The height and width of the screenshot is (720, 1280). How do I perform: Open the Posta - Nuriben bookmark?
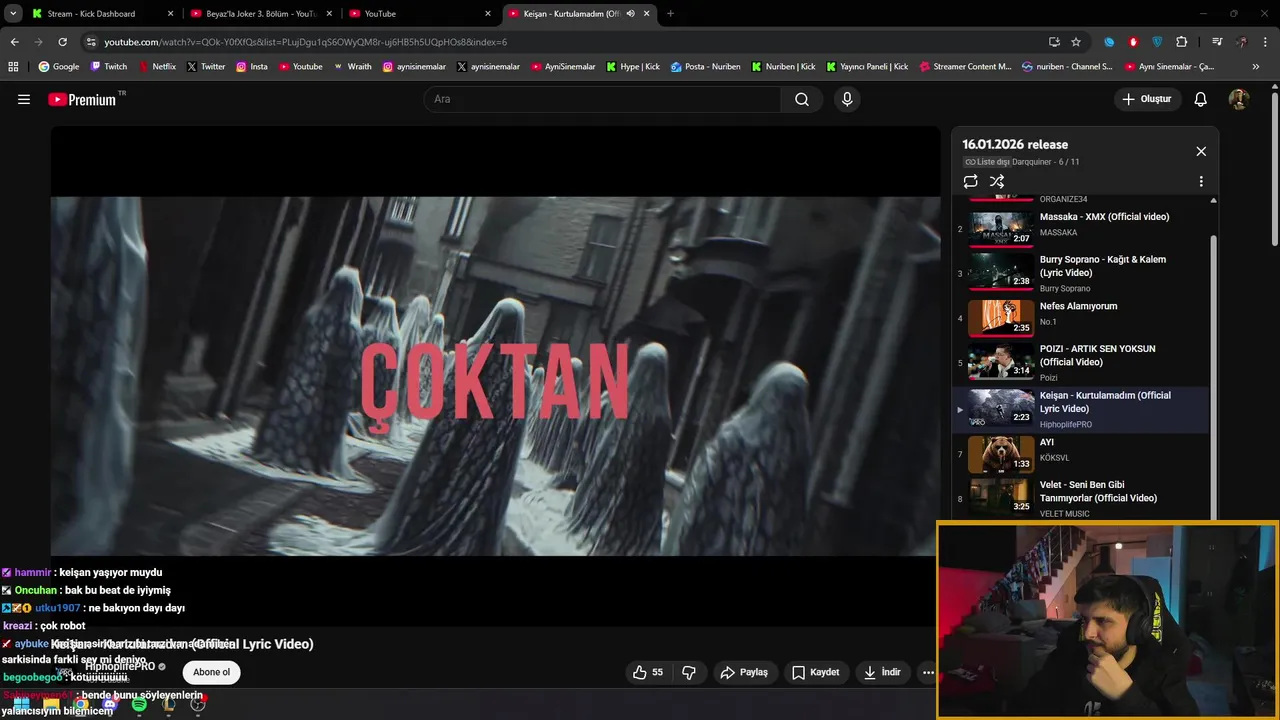click(x=706, y=67)
